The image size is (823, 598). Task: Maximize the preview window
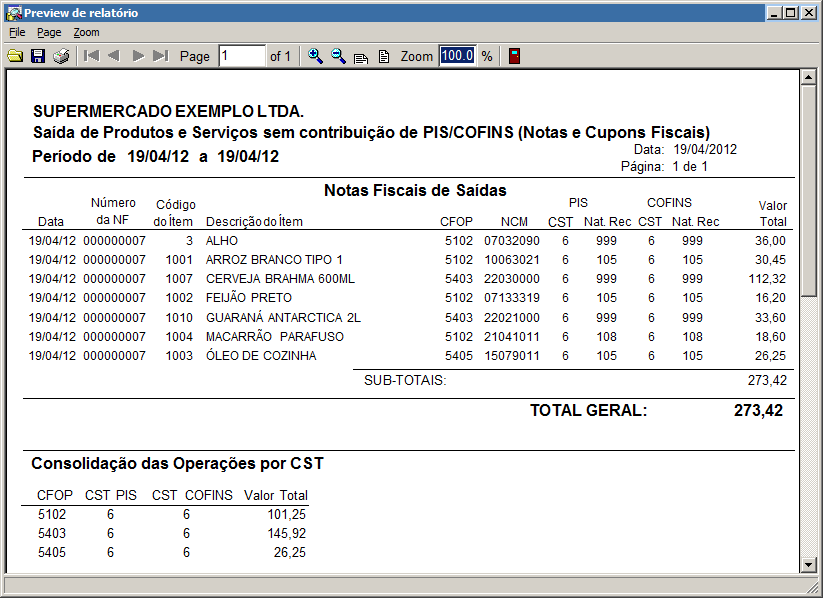(790, 13)
